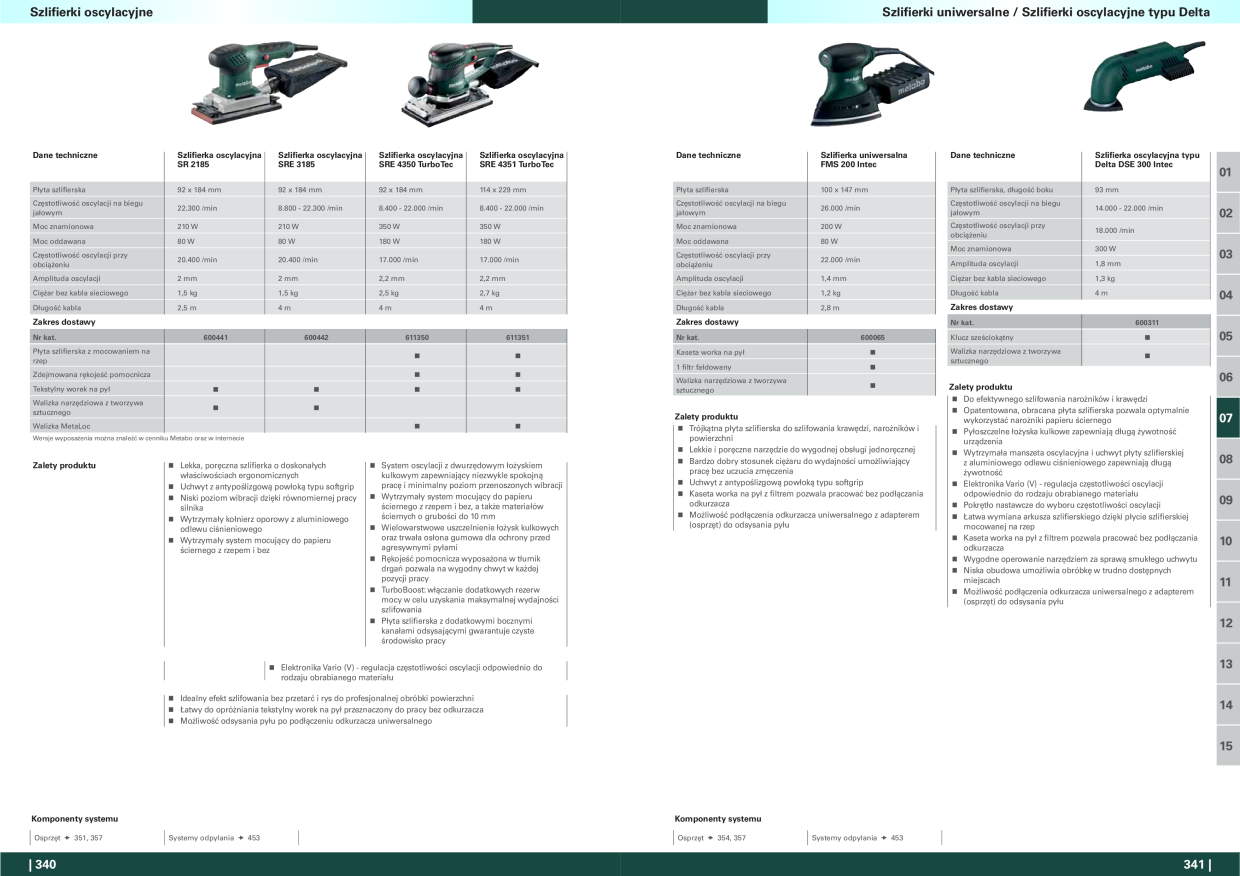Click catalog number 600441

pyautogui.click(x=215, y=337)
